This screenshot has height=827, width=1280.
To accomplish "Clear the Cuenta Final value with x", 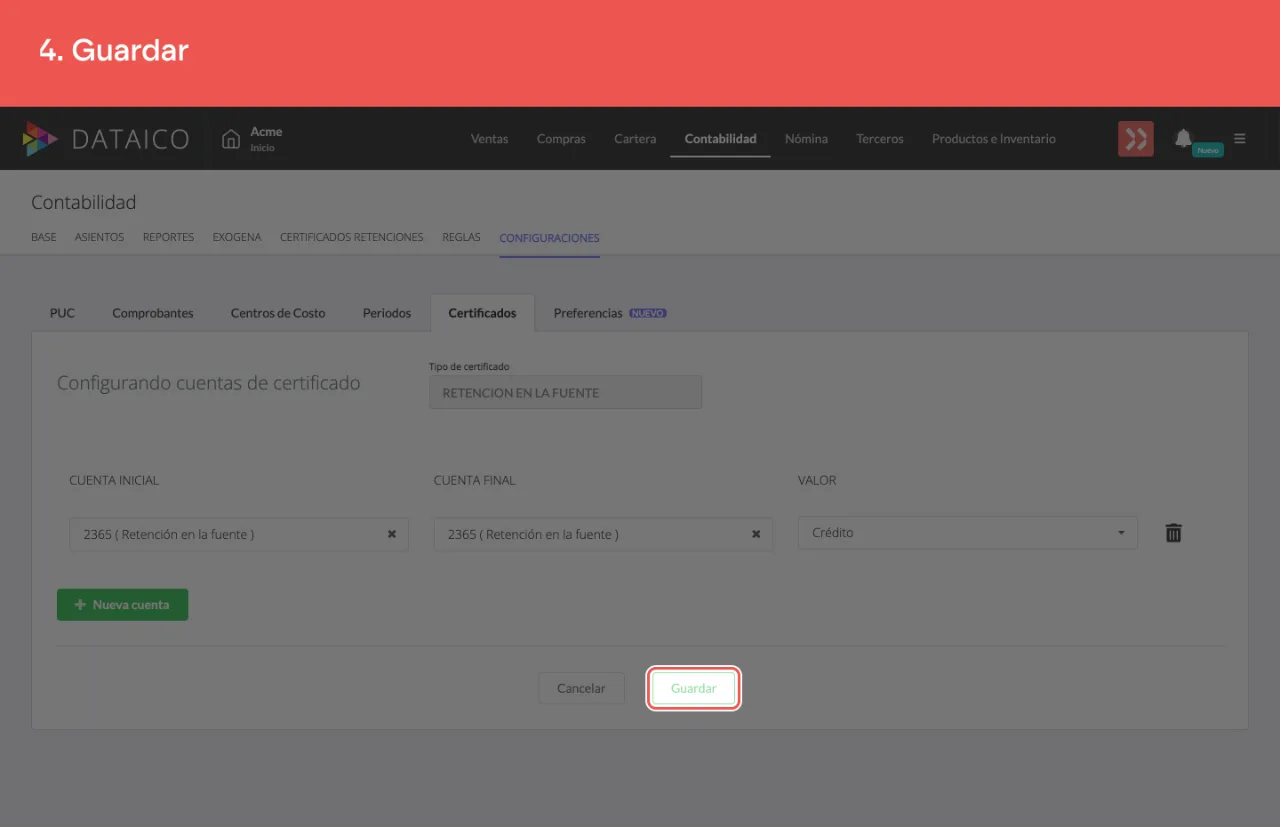I will (756, 534).
